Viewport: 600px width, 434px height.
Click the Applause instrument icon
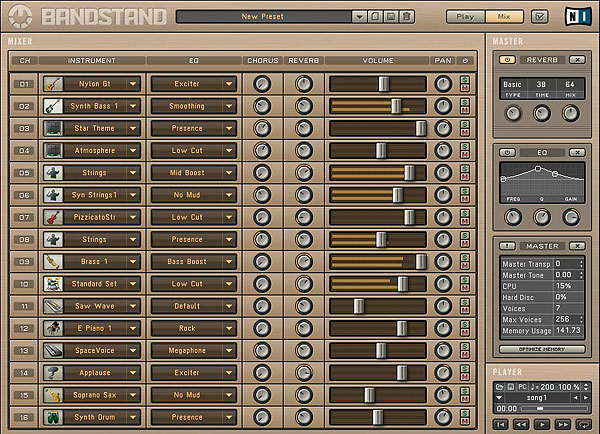point(53,372)
